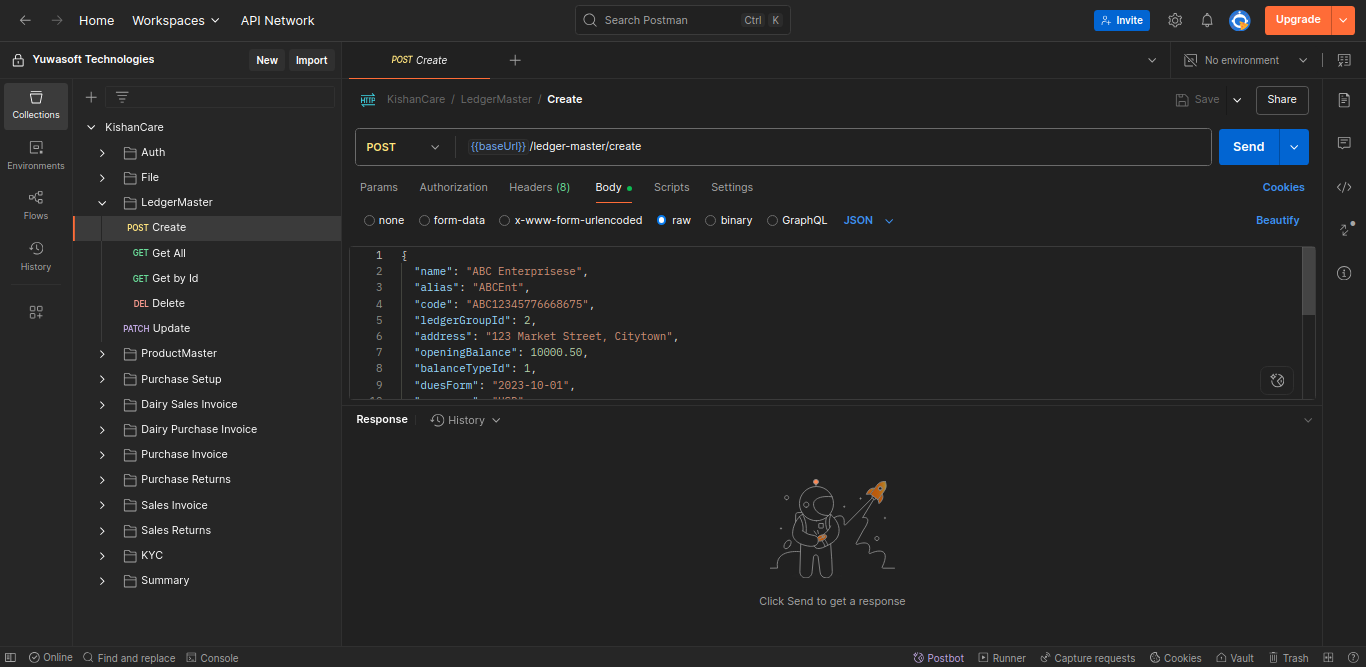Open the documentation icon in right sidebar
Image resolution: width=1366 pixels, height=667 pixels.
[x=1344, y=100]
